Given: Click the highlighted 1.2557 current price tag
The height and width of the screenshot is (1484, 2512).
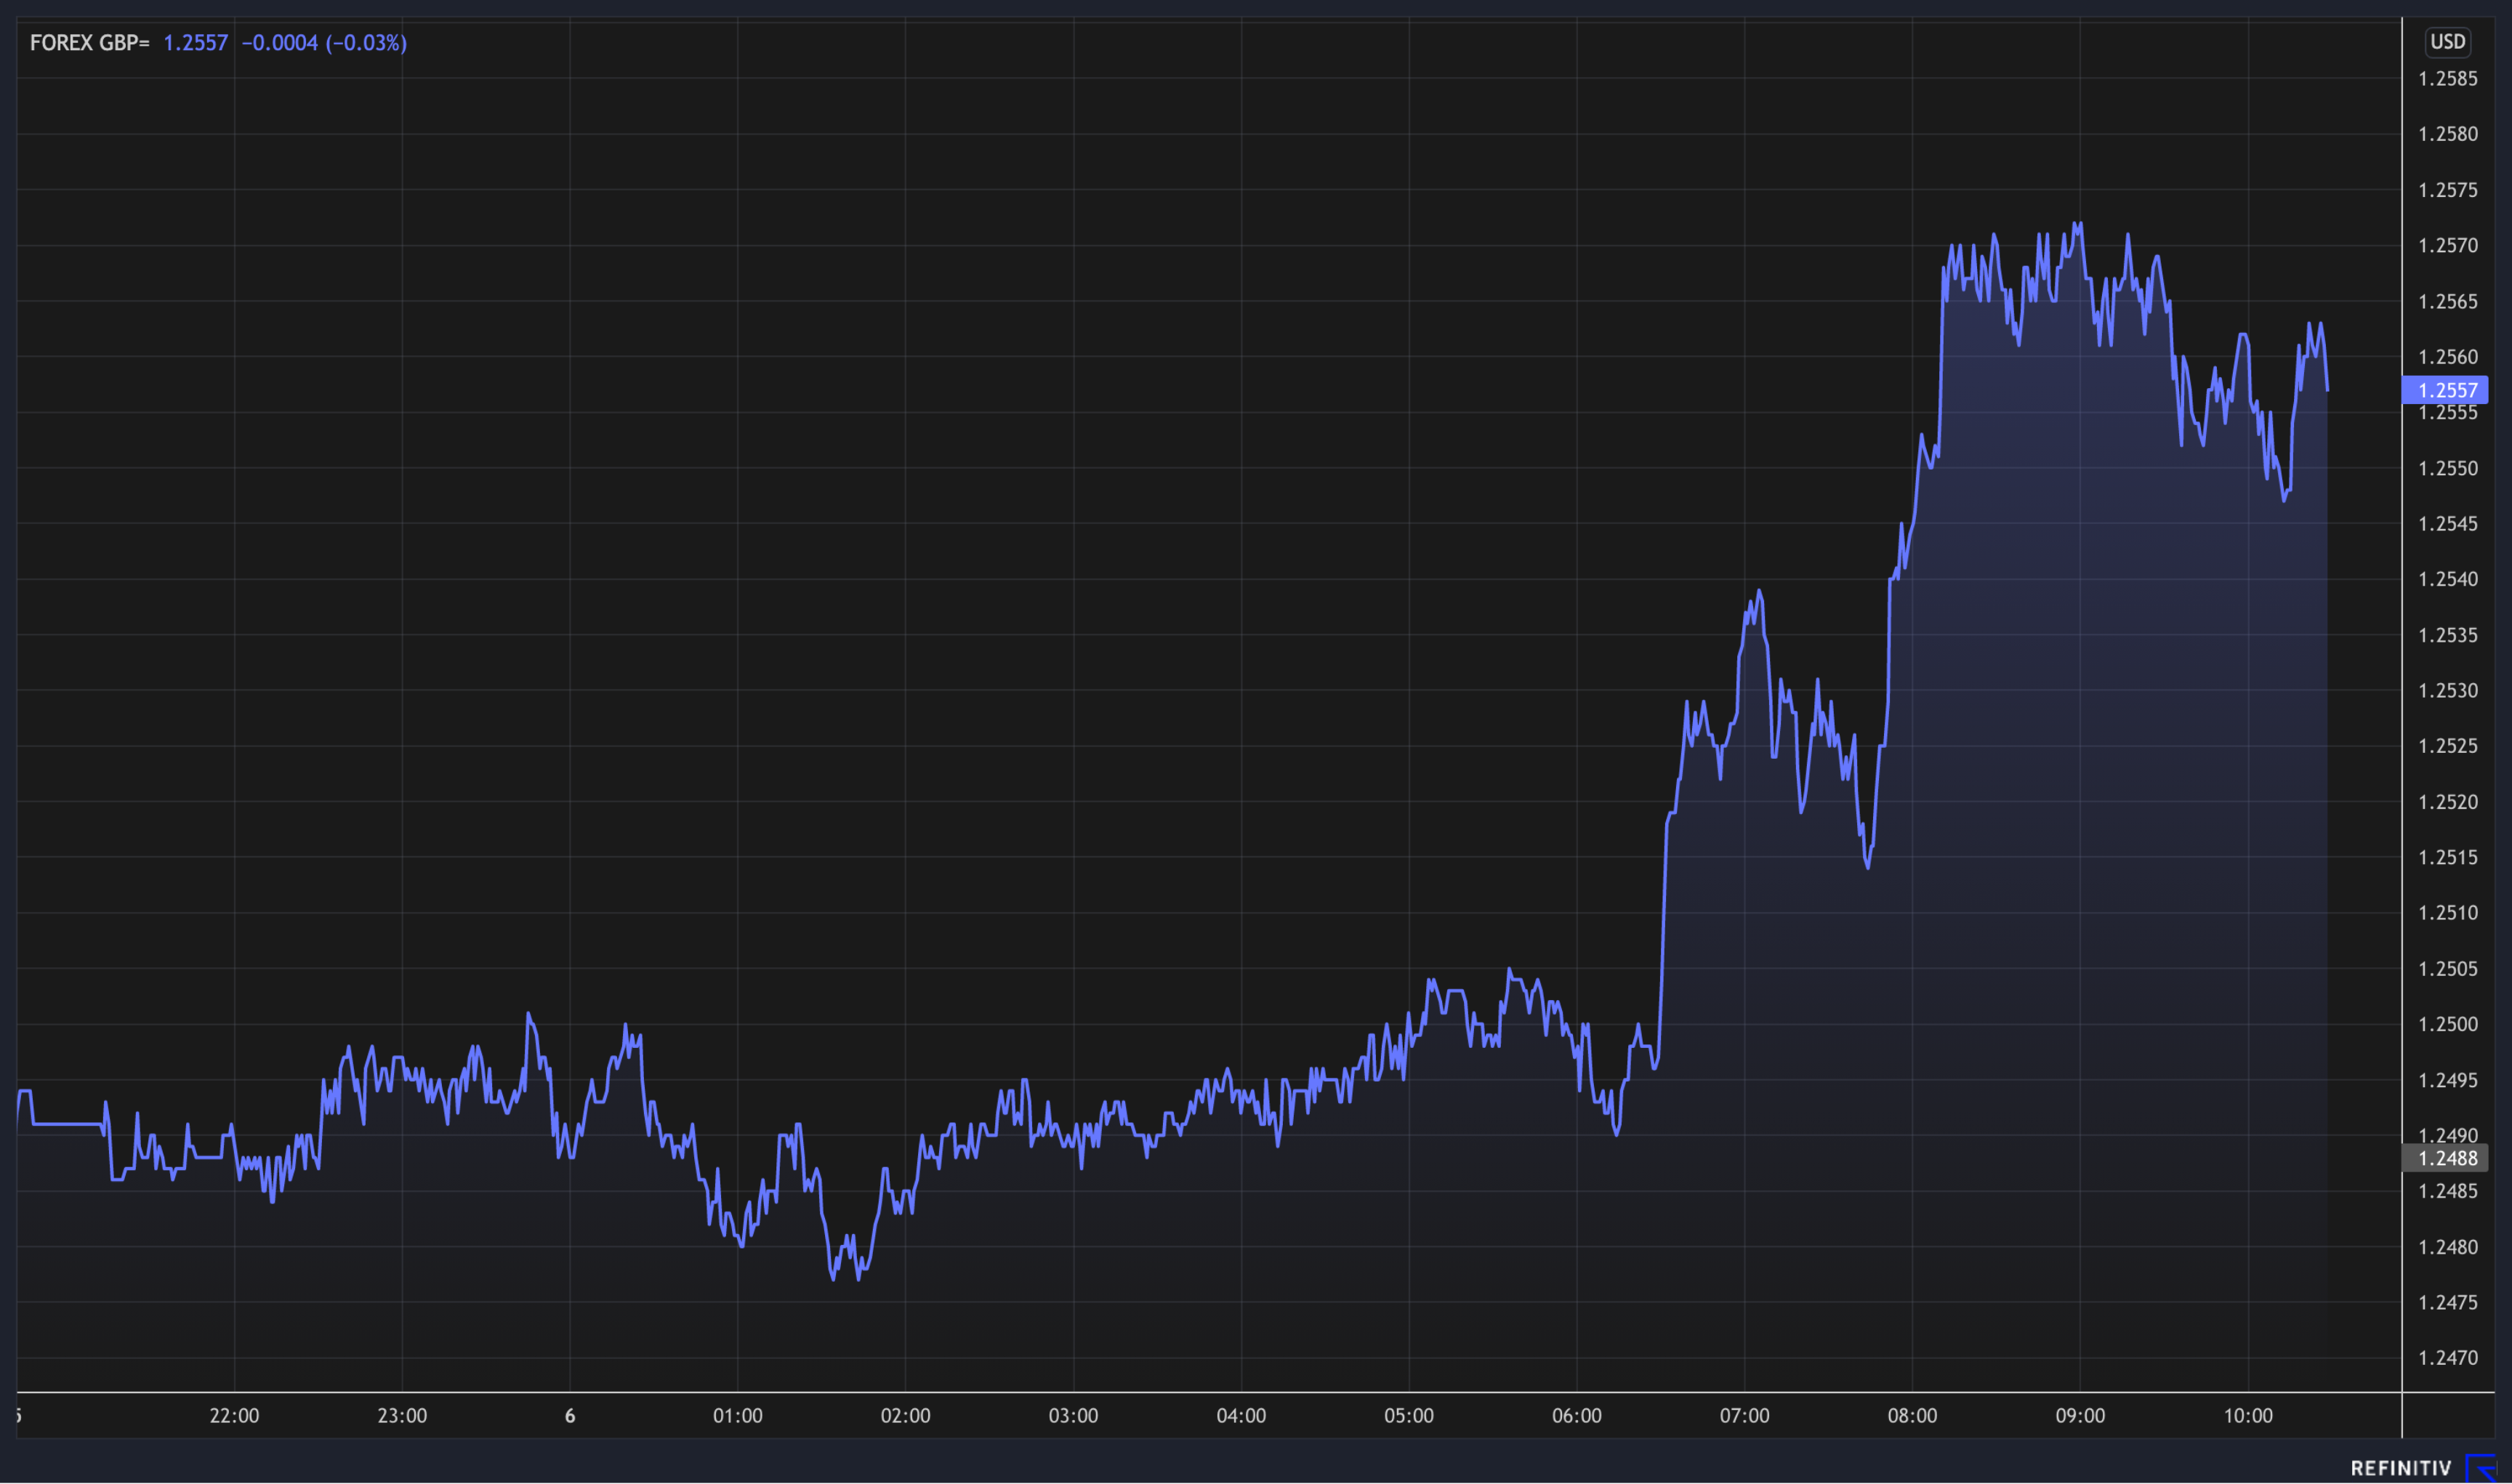Looking at the screenshot, I should tap(2444, 390).
